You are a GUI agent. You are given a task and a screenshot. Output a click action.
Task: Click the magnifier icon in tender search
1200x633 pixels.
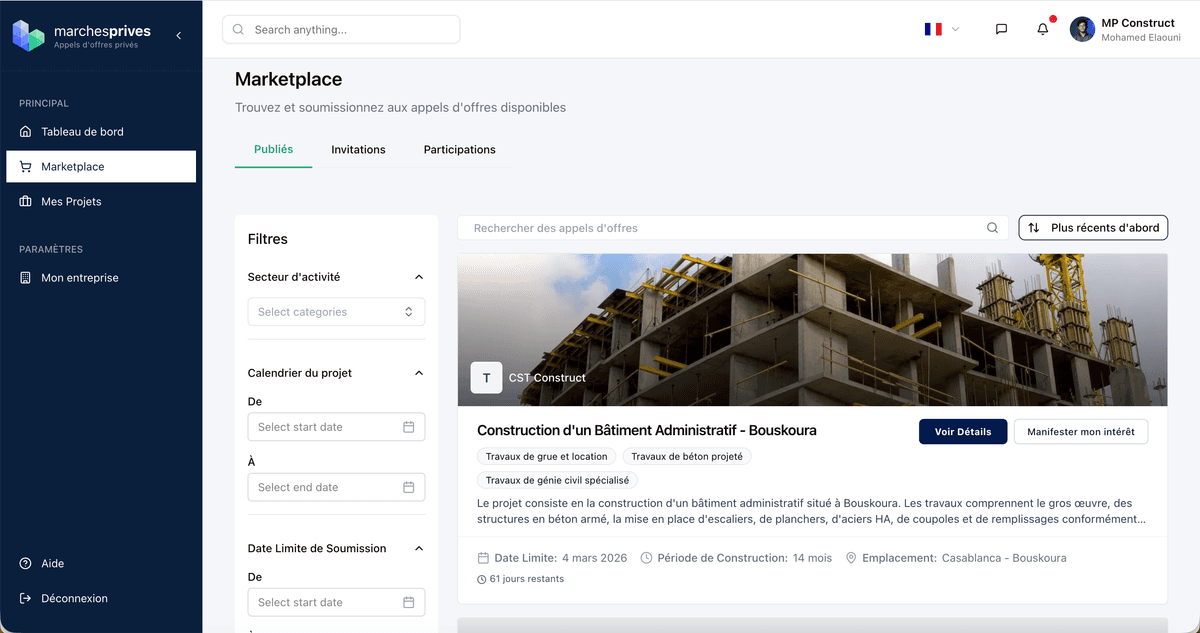992,228
